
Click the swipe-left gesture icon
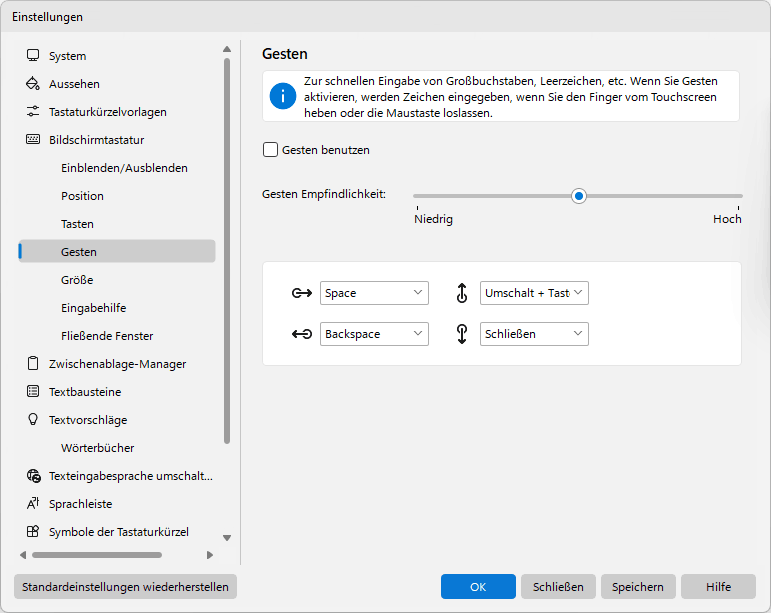coord(302,334)
